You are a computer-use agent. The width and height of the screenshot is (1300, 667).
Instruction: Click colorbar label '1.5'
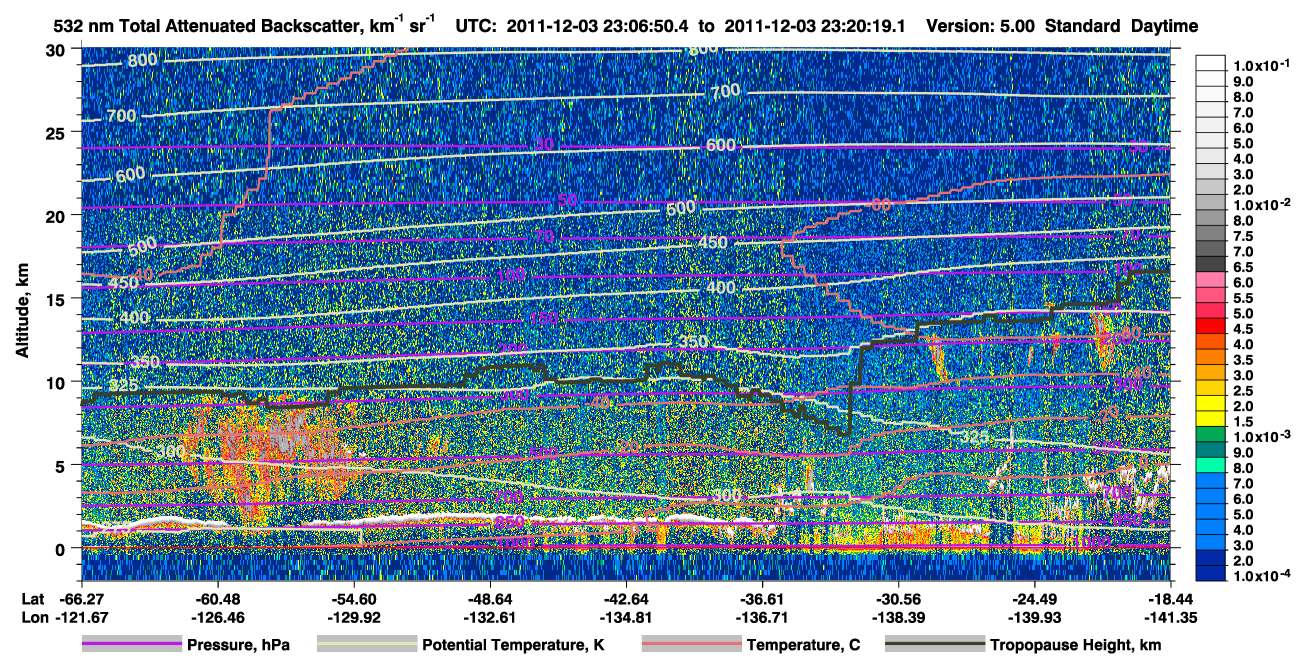1242,422
